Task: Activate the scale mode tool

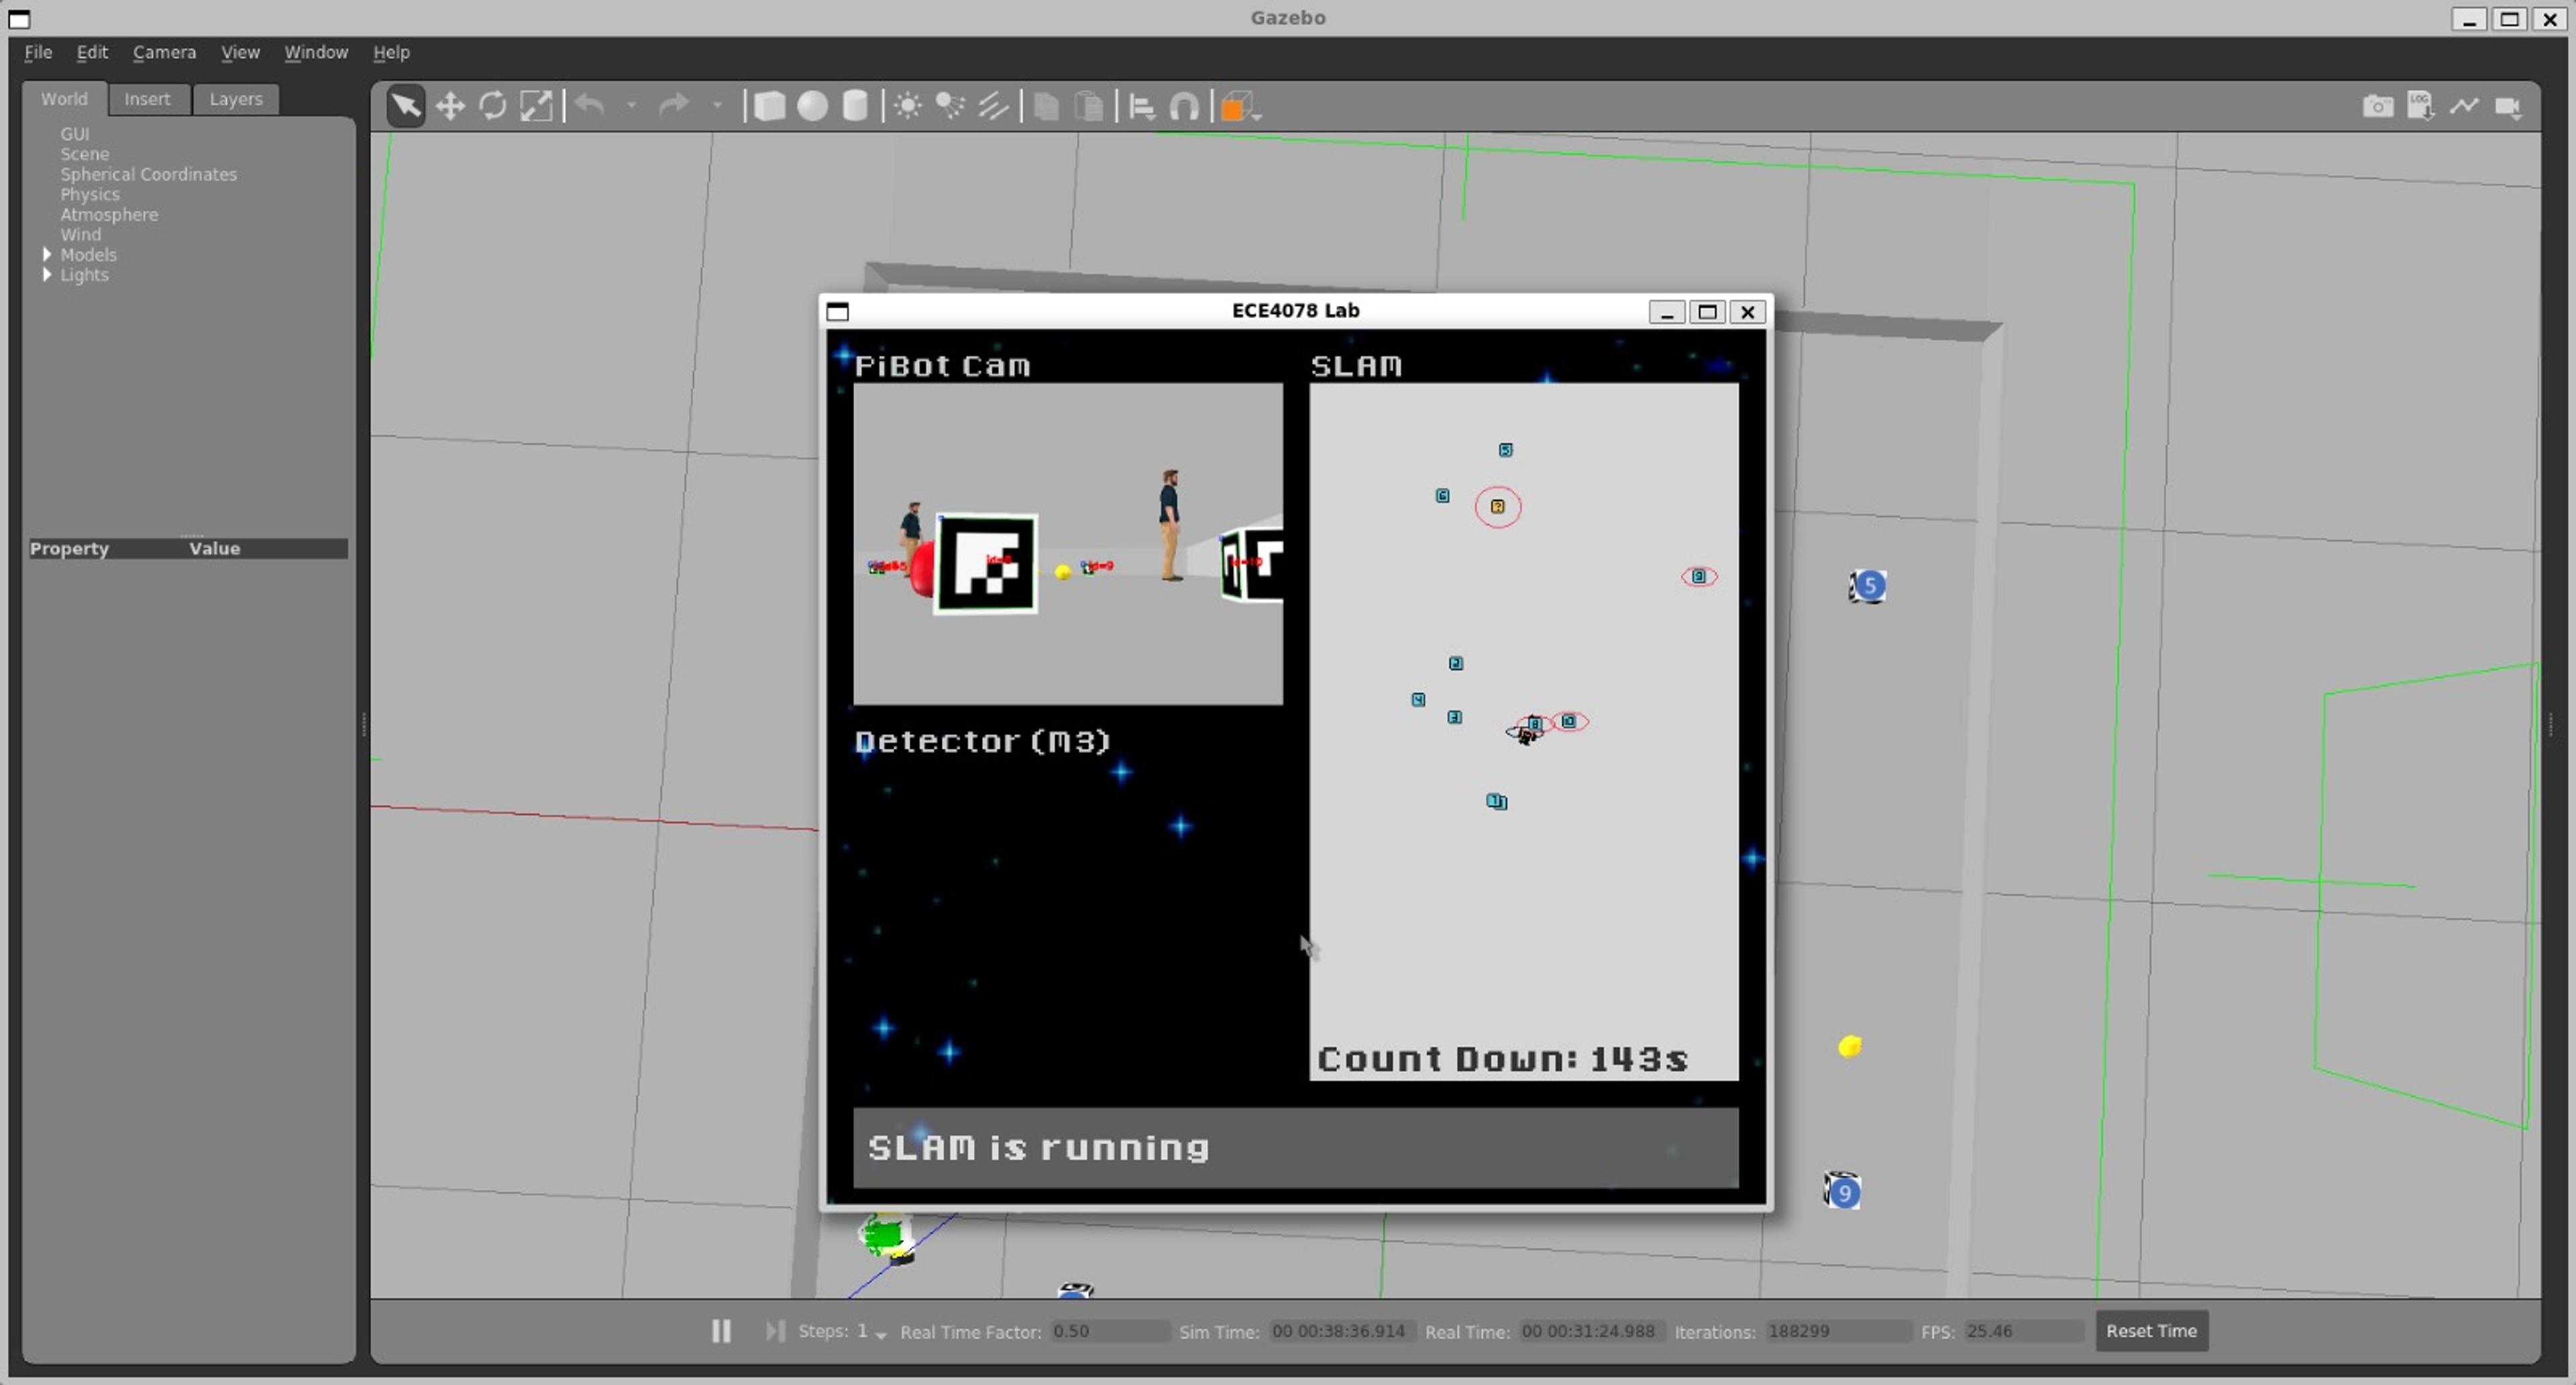Action: coord(536,106)
